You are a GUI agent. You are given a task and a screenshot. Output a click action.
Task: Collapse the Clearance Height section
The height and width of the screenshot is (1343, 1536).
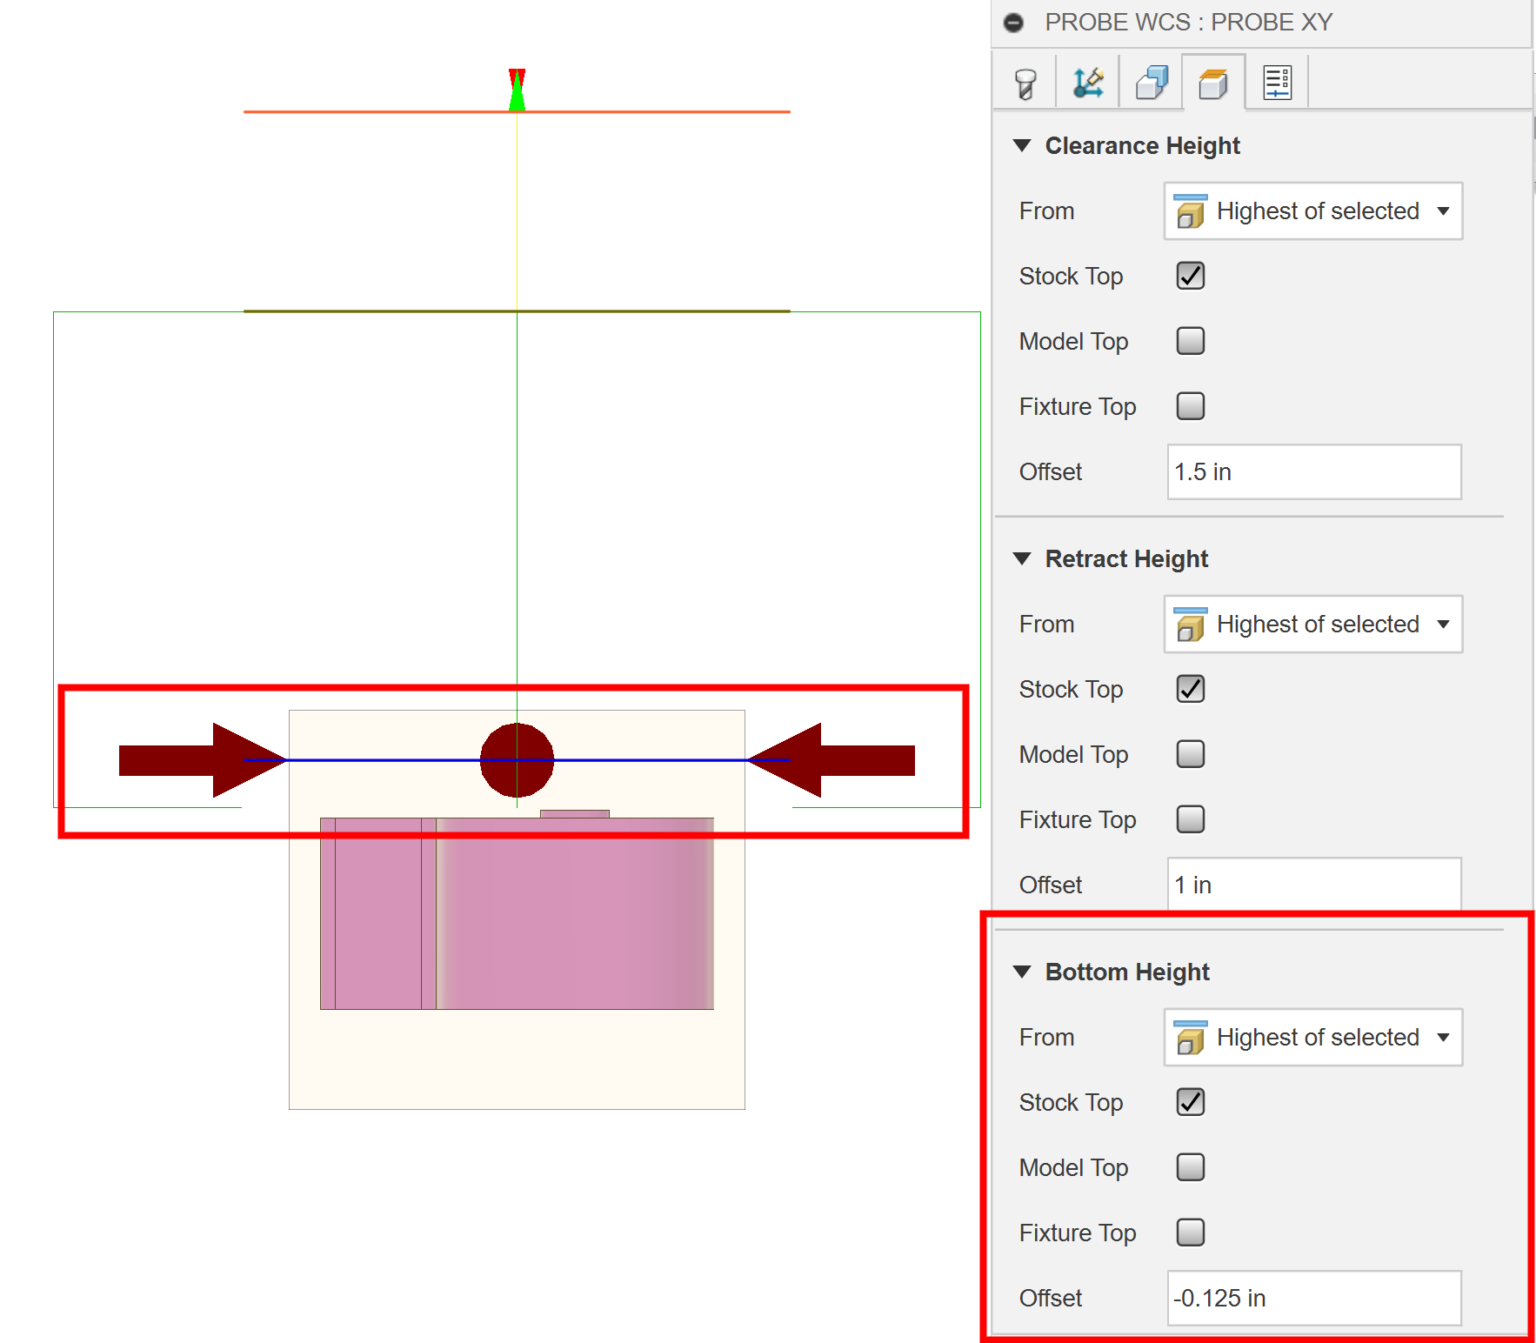1022,145
